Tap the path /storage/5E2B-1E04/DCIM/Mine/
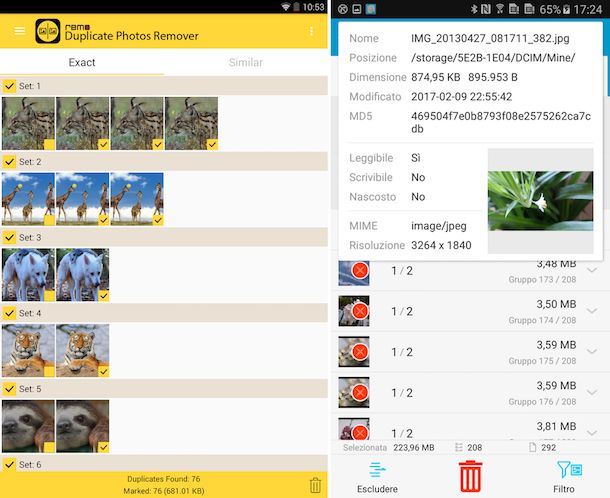This screenshot has height=498, width=610. (x=493, y=58)
